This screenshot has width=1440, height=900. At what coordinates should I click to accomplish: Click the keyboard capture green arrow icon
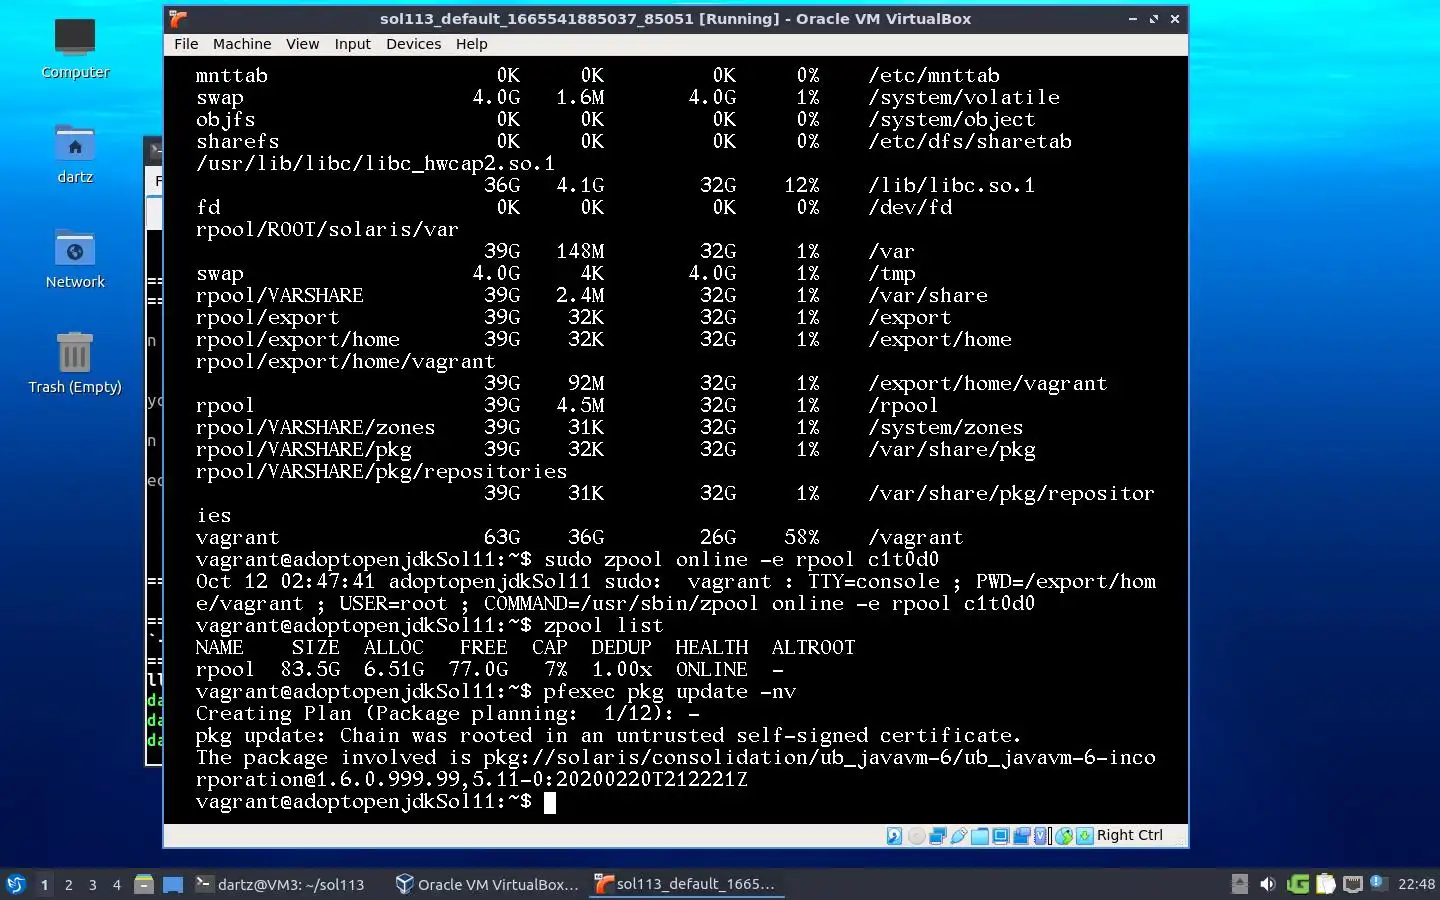coord(1085,836)
